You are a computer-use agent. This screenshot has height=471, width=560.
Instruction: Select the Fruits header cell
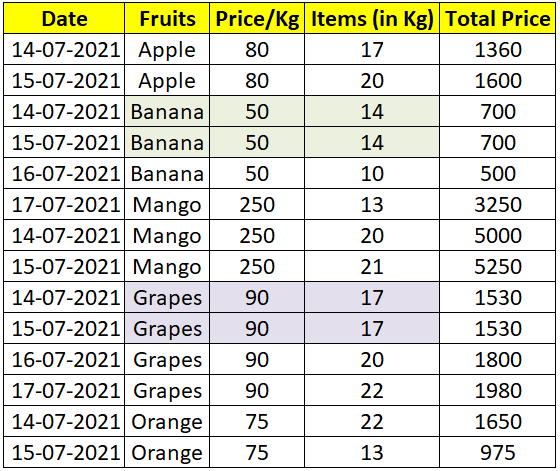click(167, 19)
